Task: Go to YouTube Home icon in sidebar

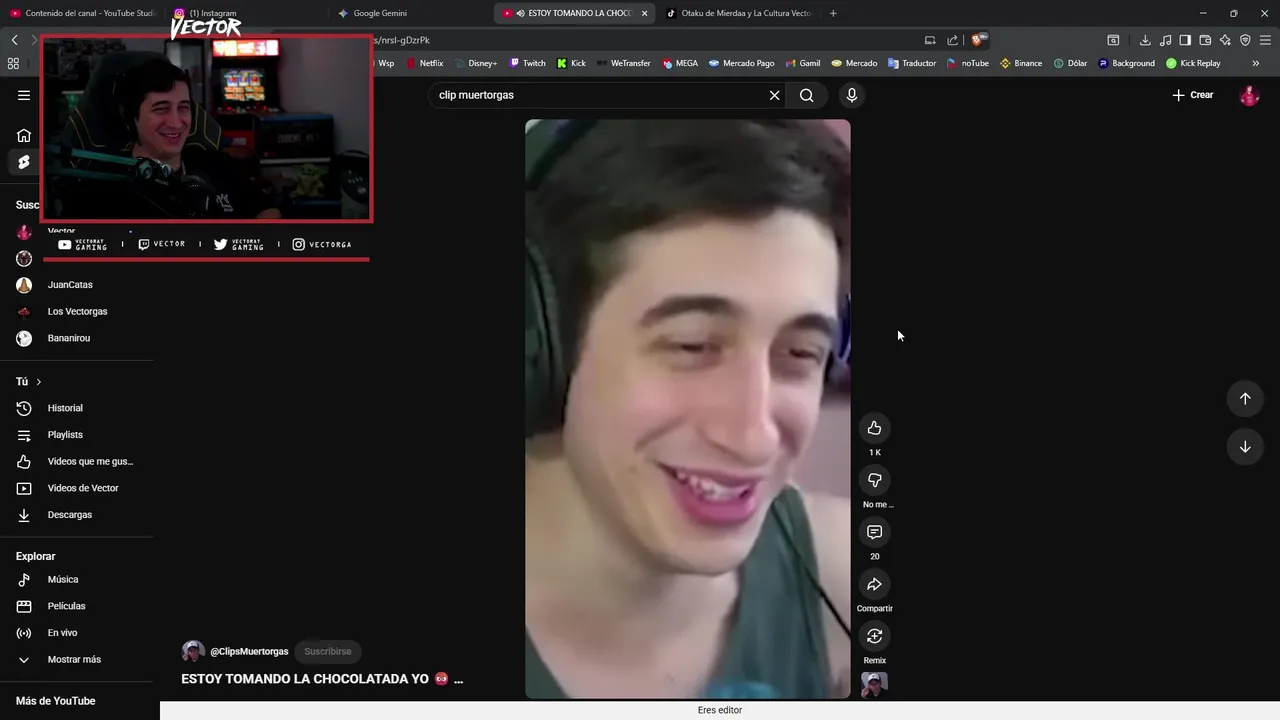Action: click(x=24, y=135)
